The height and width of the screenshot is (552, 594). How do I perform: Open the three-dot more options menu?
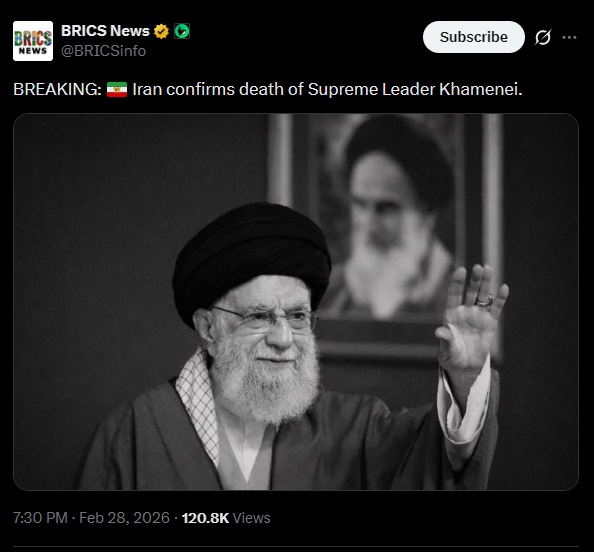point(569,37)
